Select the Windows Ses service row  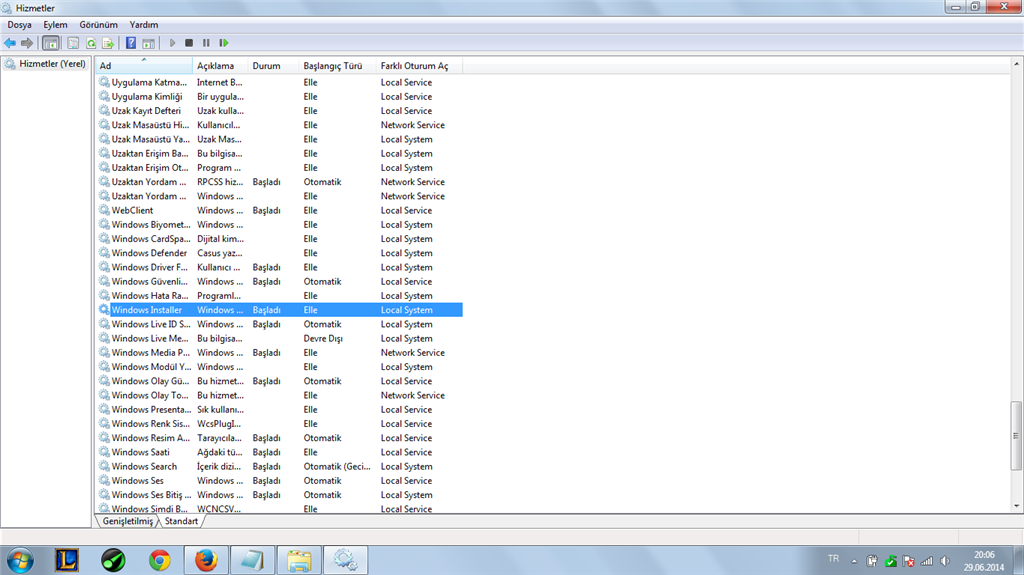coord(280,481)
